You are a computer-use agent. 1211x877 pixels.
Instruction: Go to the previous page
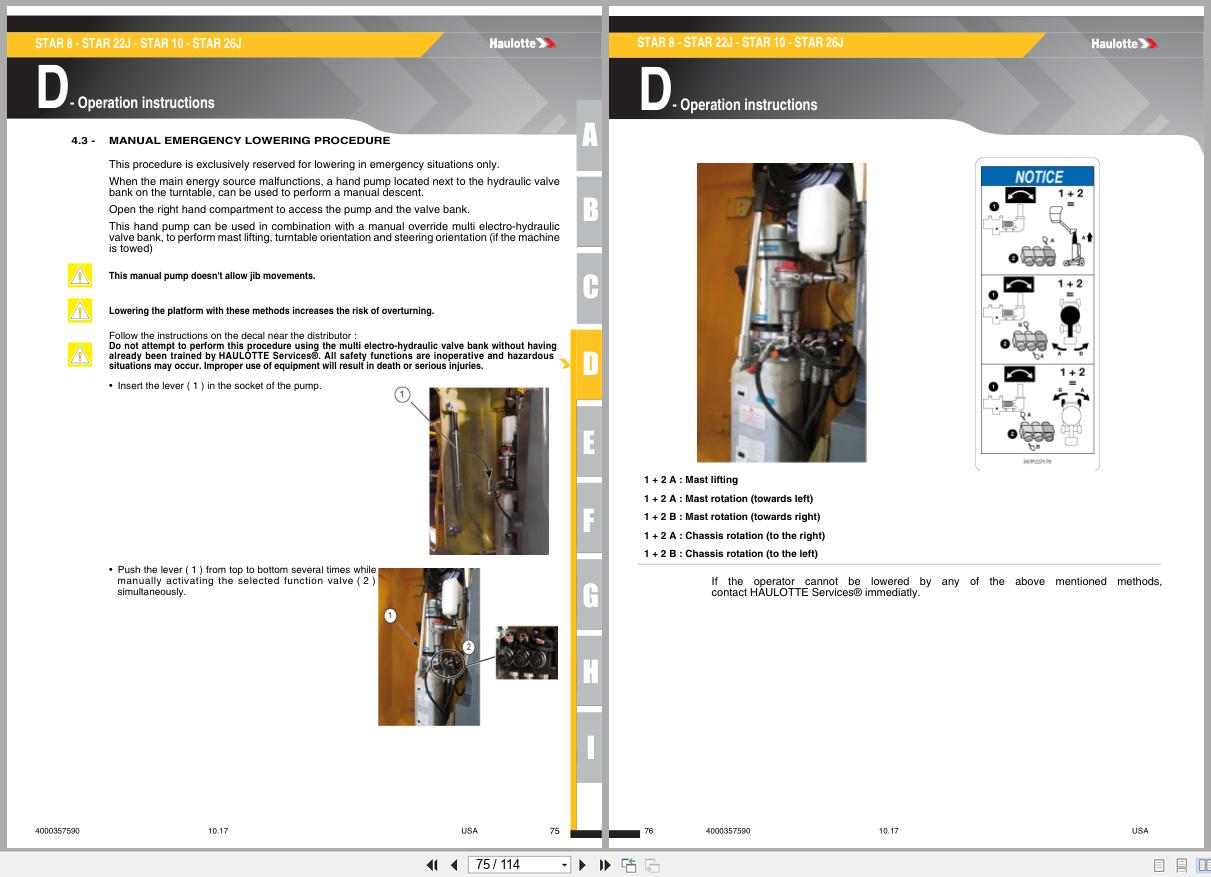[x=453, y=865]
